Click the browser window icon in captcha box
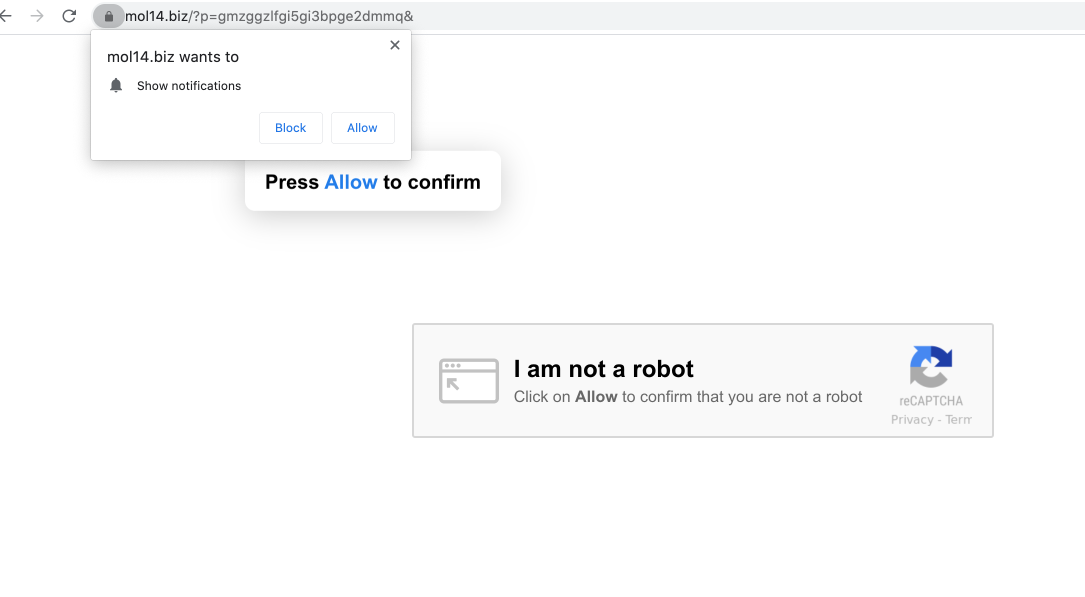1085x597 pixels. click(468, 381)
